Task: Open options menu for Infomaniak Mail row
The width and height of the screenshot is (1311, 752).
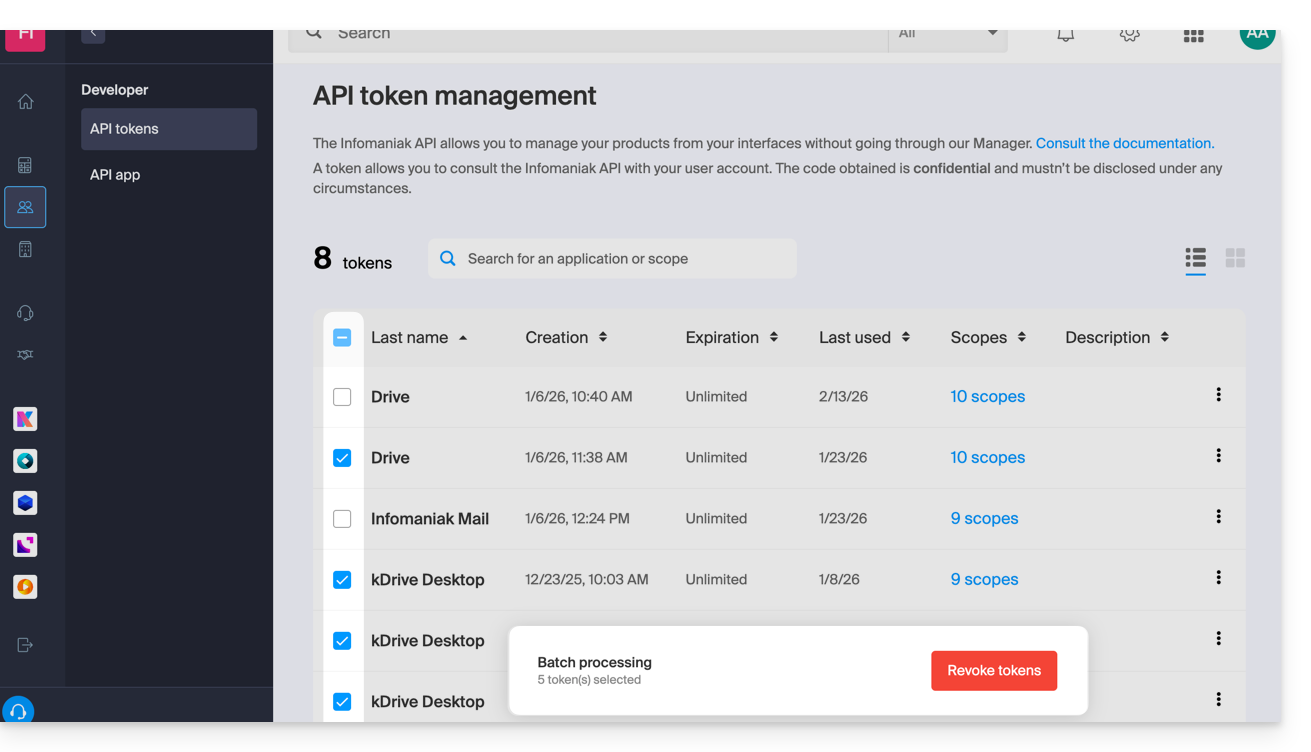Action: [1218, 517]
